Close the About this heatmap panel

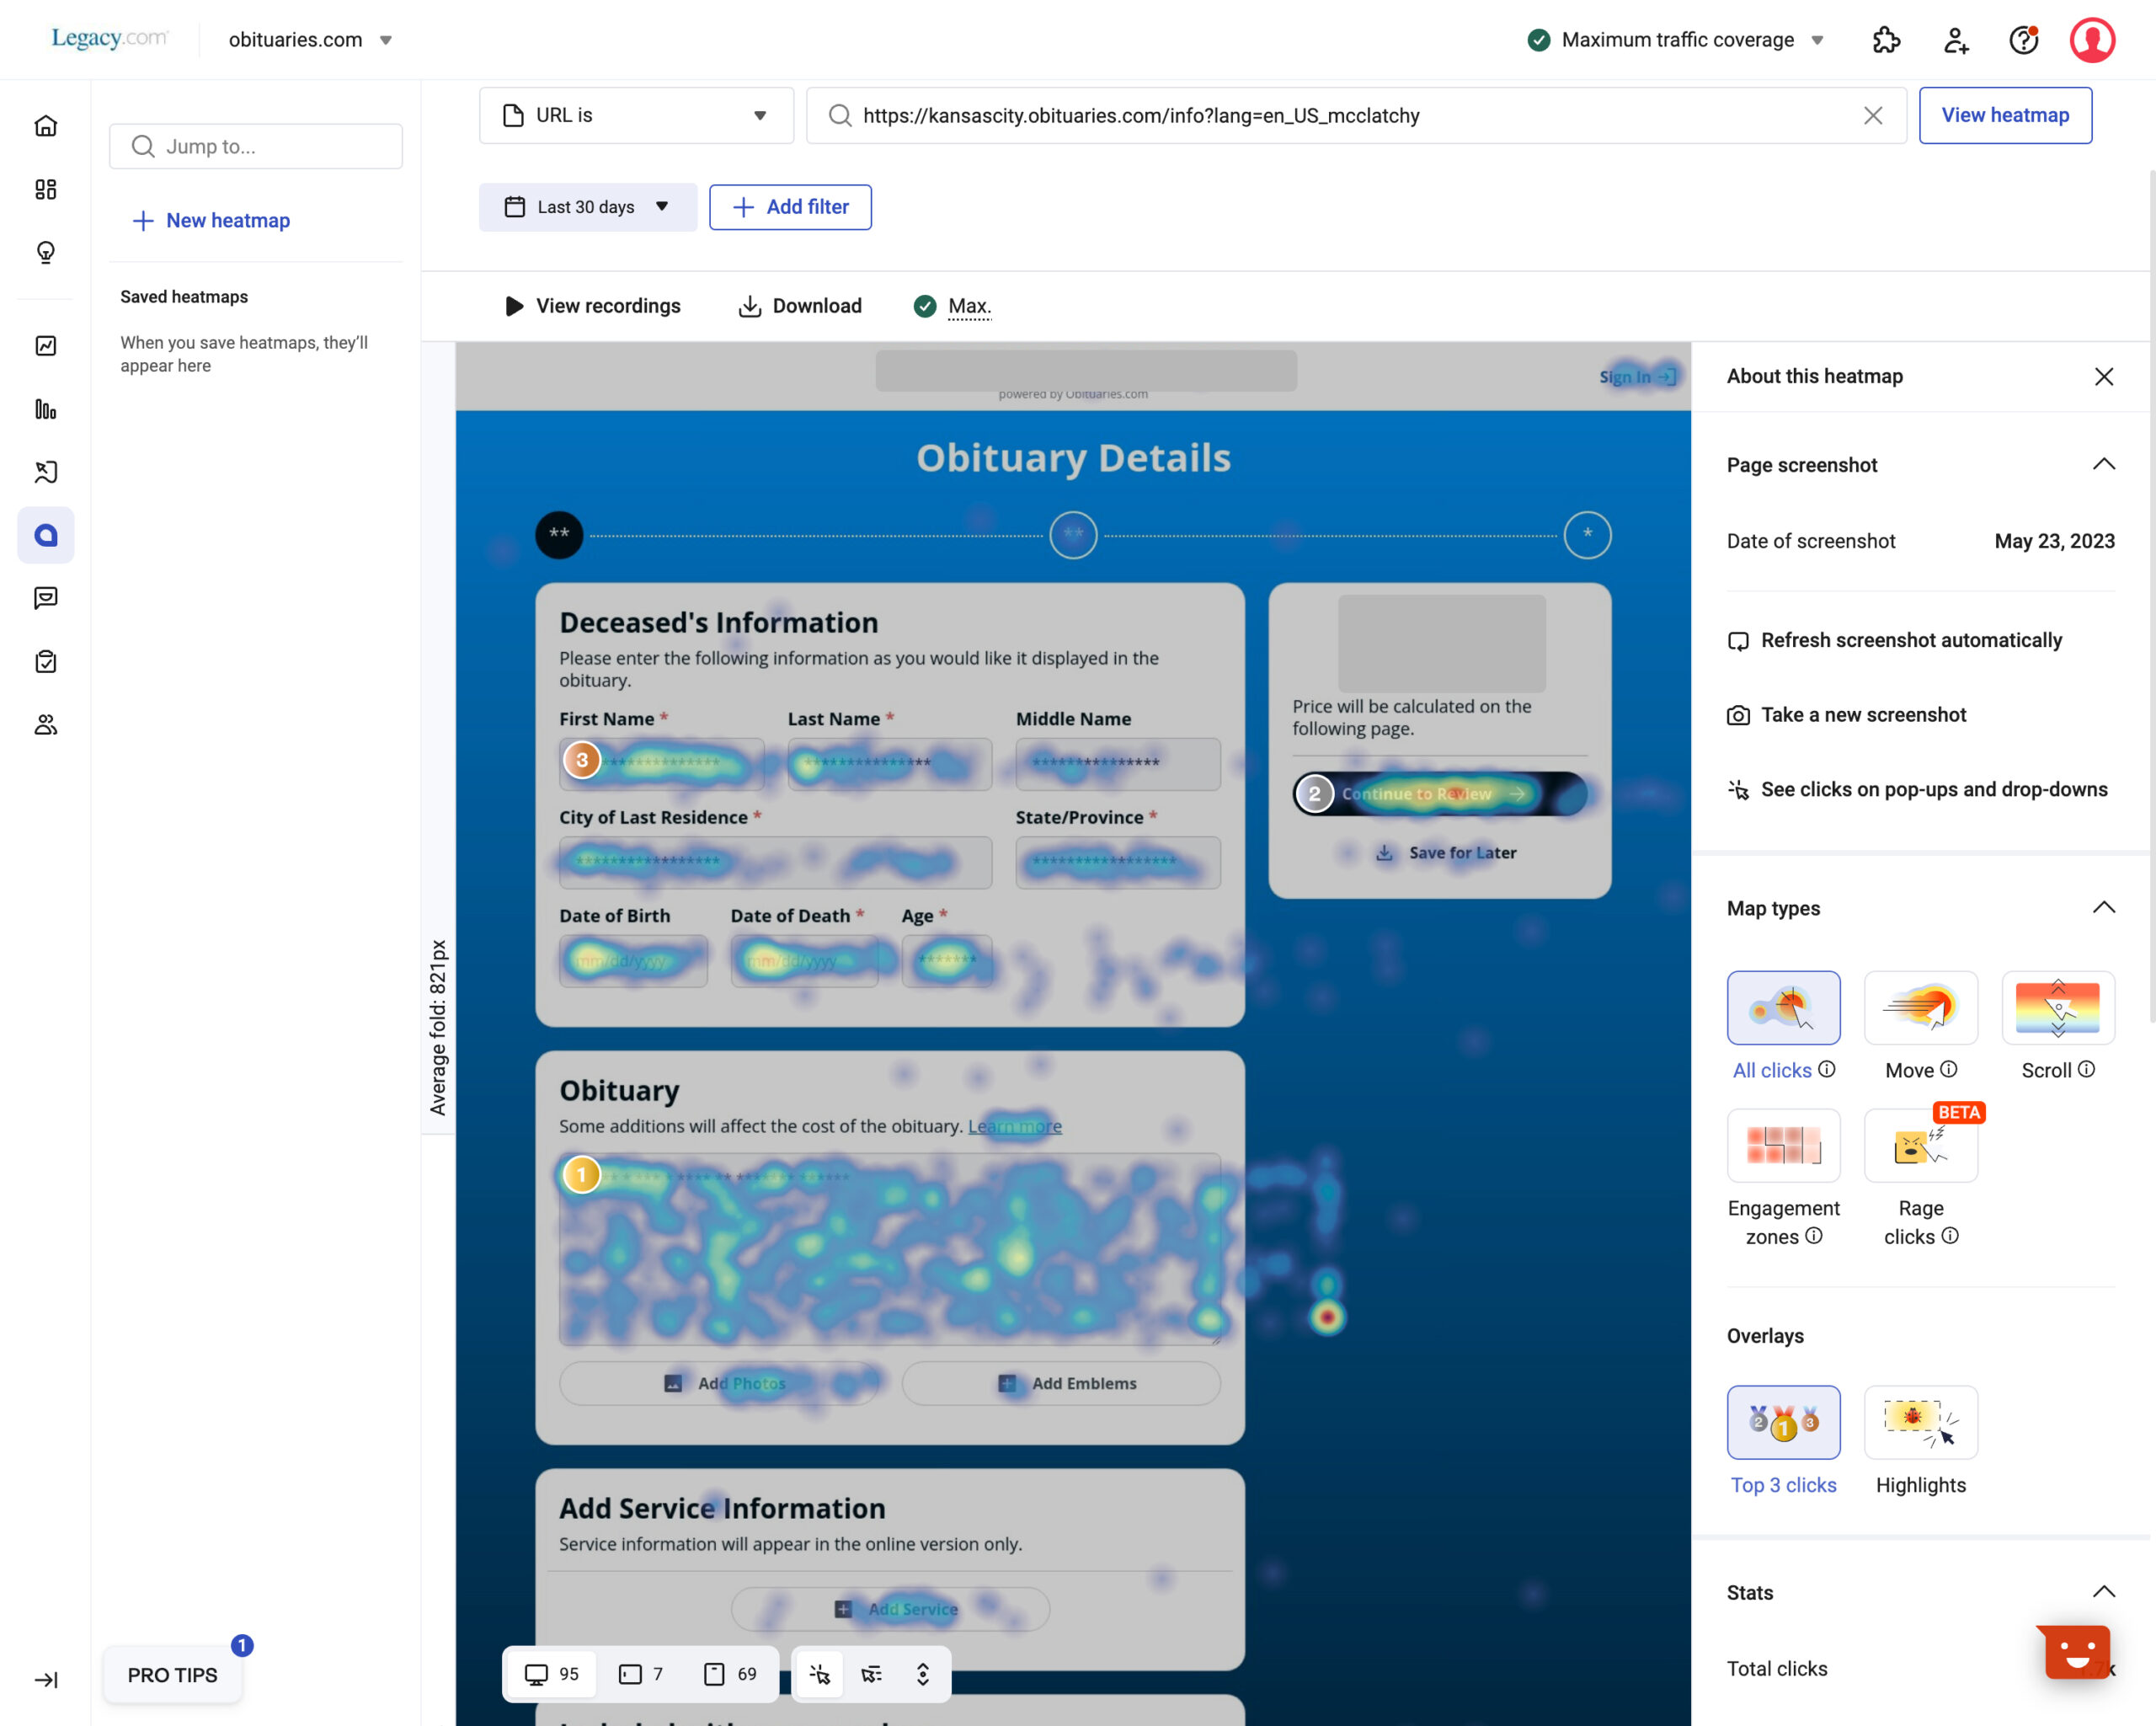[2104, 376]
